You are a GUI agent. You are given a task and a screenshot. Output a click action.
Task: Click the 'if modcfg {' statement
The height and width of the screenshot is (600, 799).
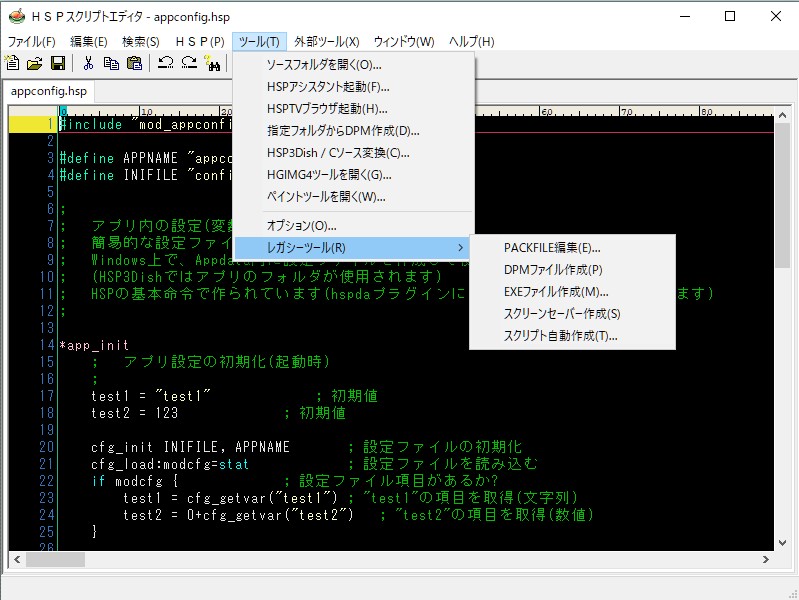(135, 481)
